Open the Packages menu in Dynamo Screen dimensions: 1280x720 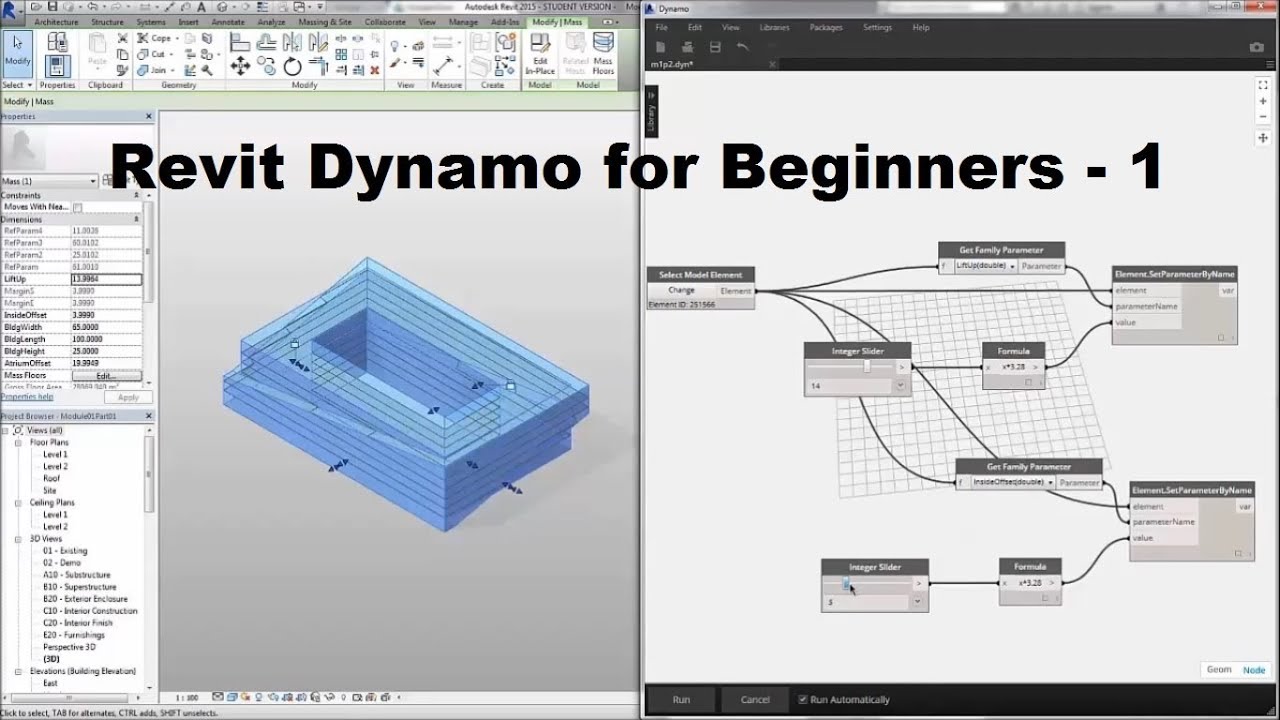(825, 27)
